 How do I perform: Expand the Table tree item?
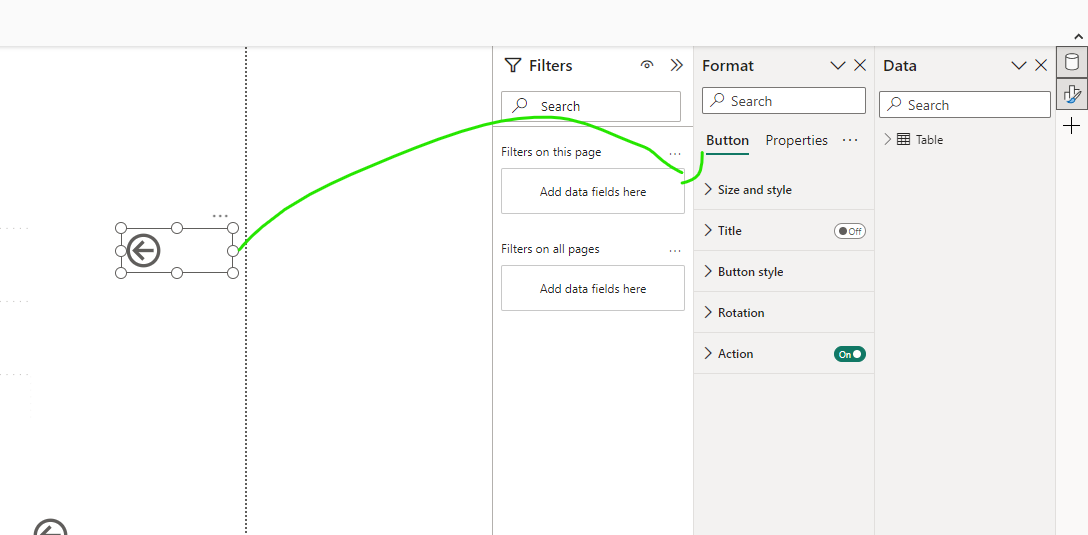coord(887,139)
